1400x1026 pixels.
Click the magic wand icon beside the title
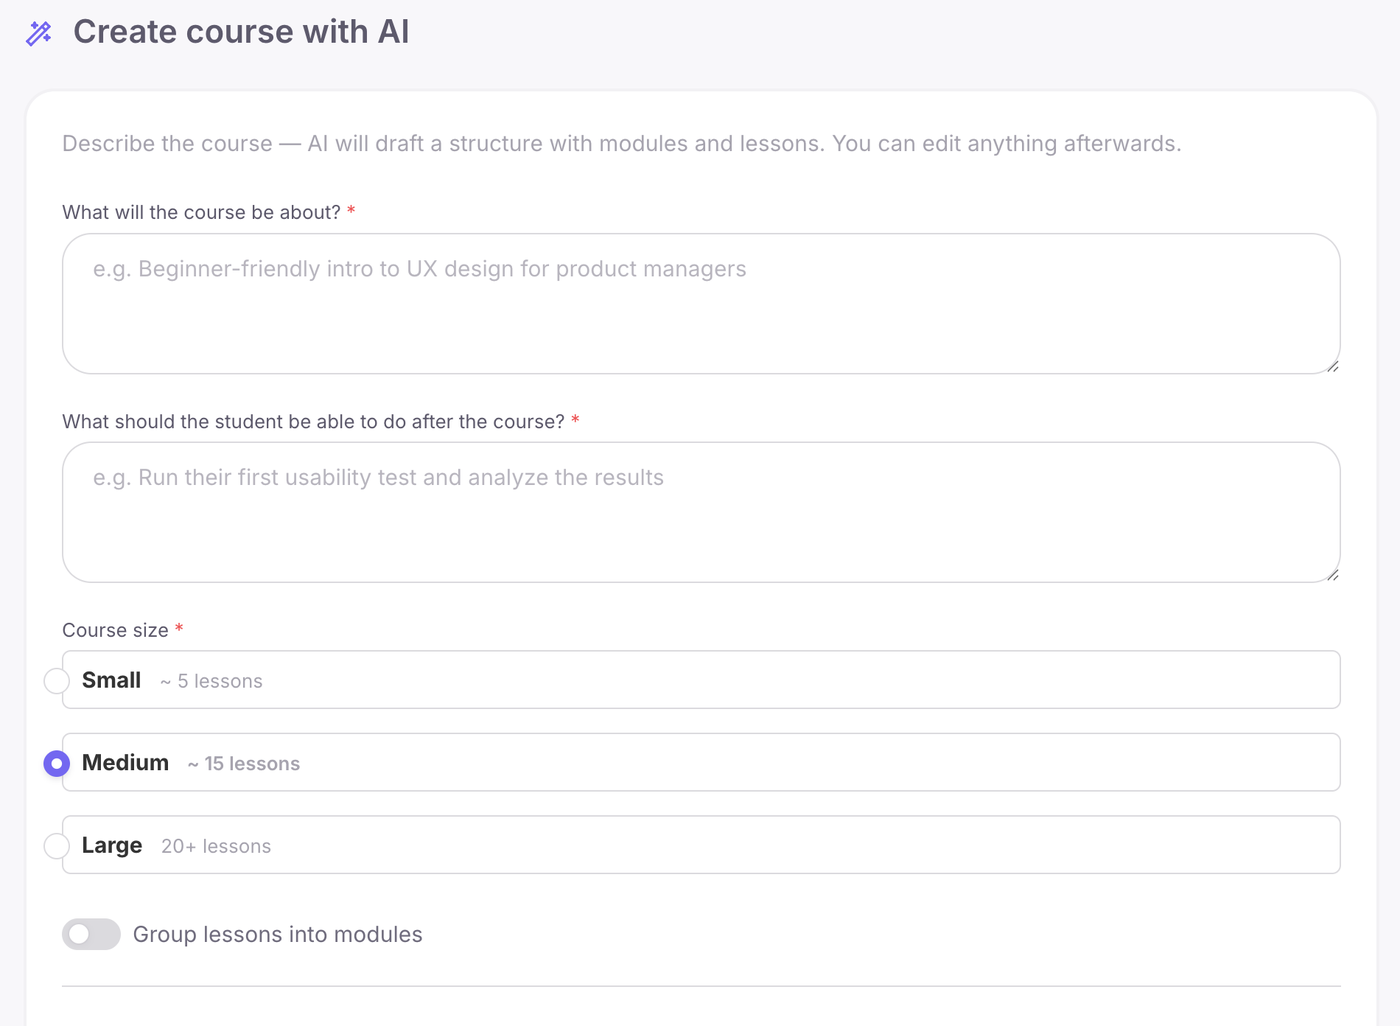tap(39, 33)
